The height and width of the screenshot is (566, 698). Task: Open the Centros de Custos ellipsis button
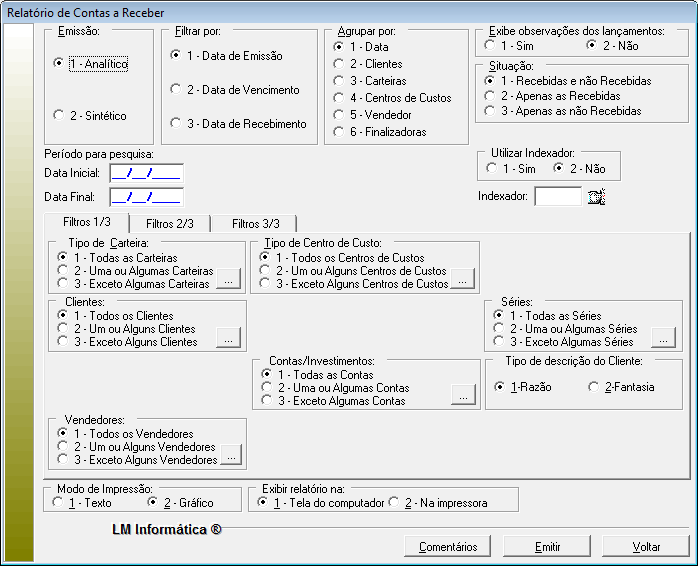pyautogui.click(x=462, y=279)
